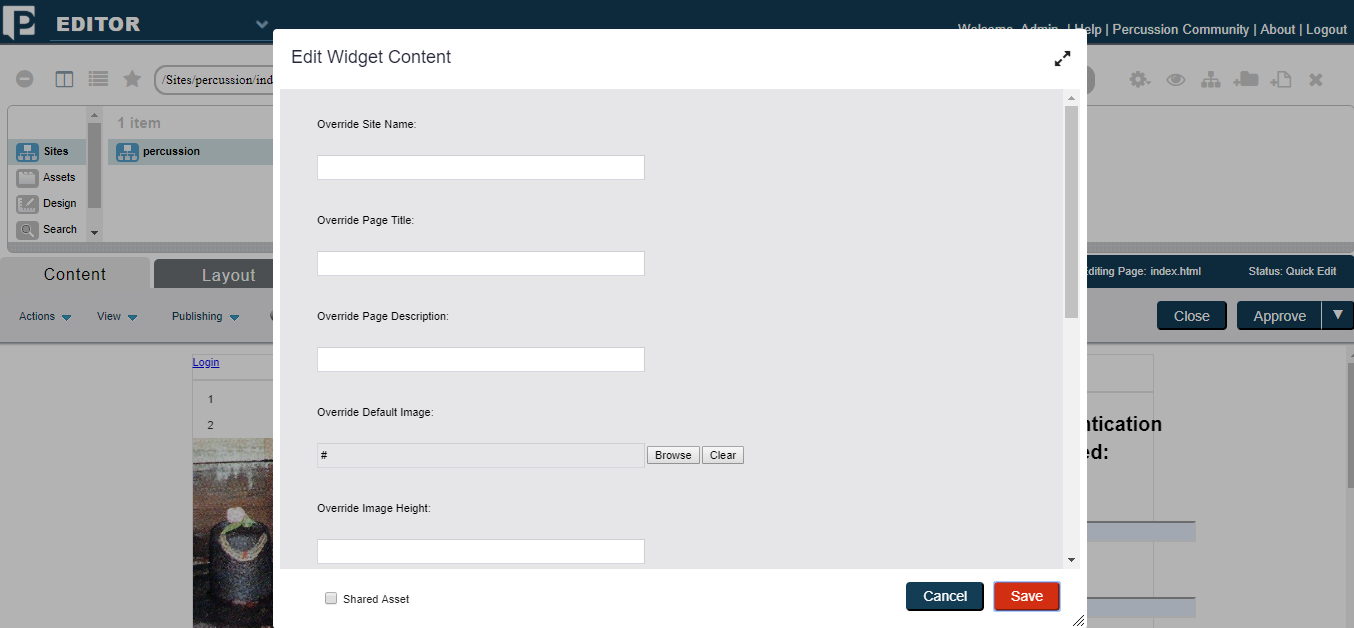Switch to the Content tab
The image size is (1354, 628).
pyautogui.click(x=75, y=274)
